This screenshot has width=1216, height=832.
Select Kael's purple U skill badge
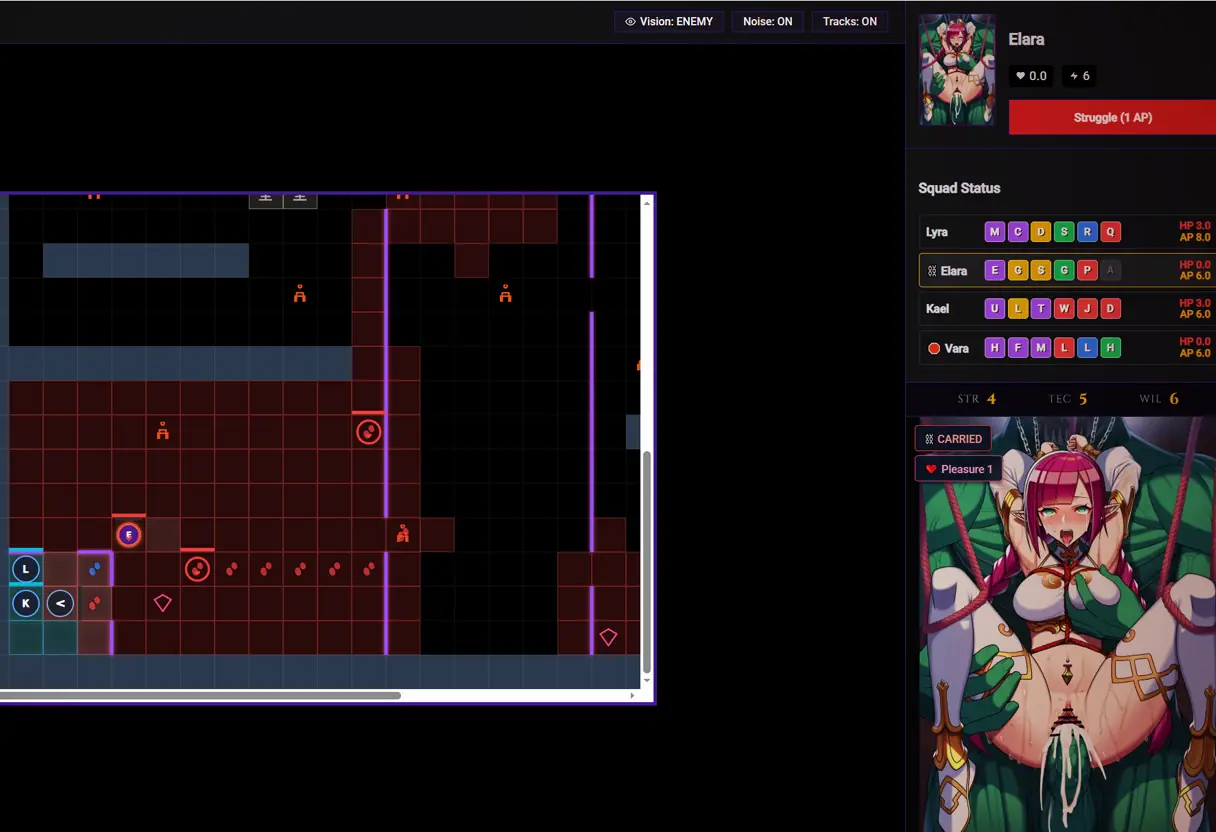[x=994, y=309]
